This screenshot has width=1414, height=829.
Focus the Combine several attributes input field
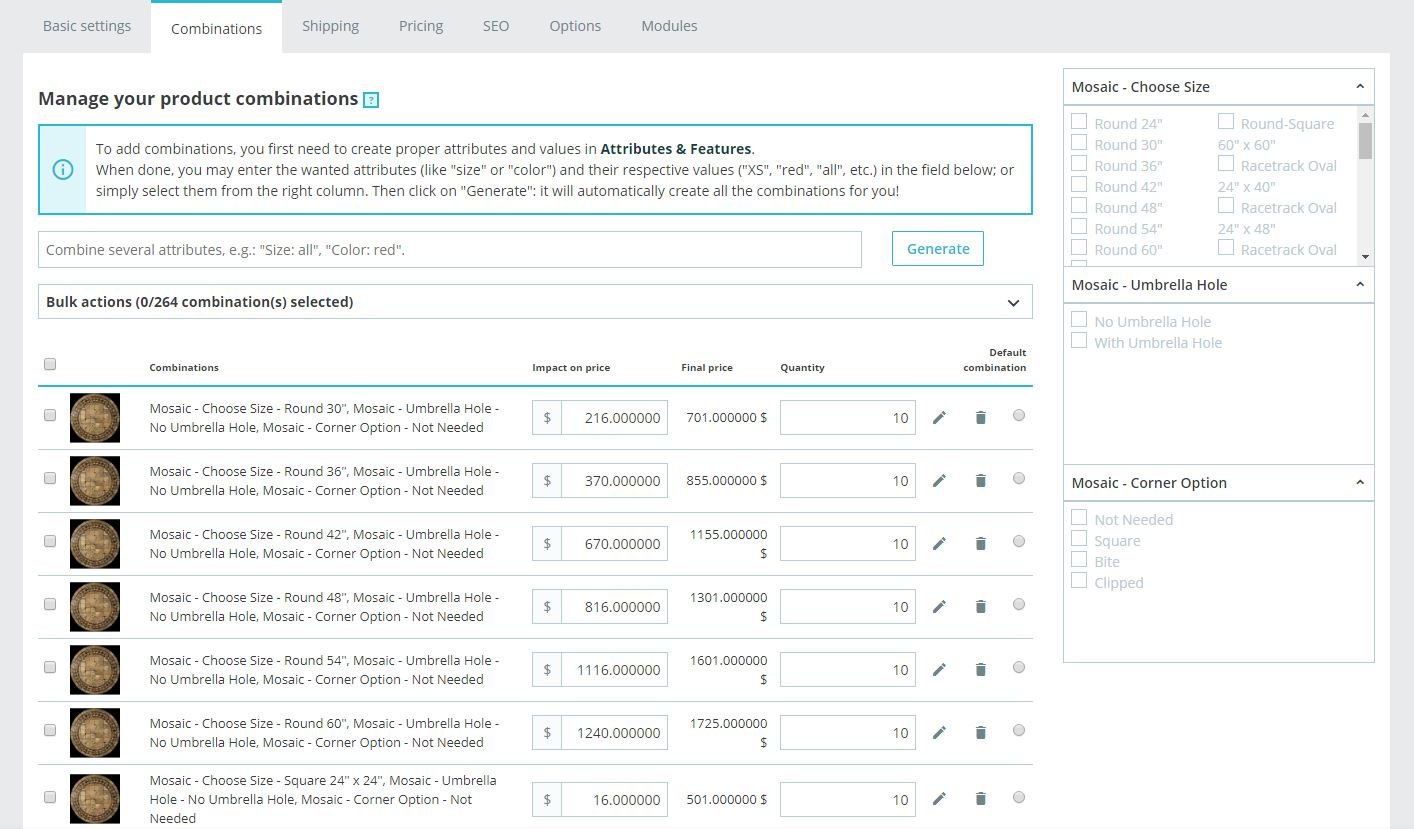tap(449, 250)
